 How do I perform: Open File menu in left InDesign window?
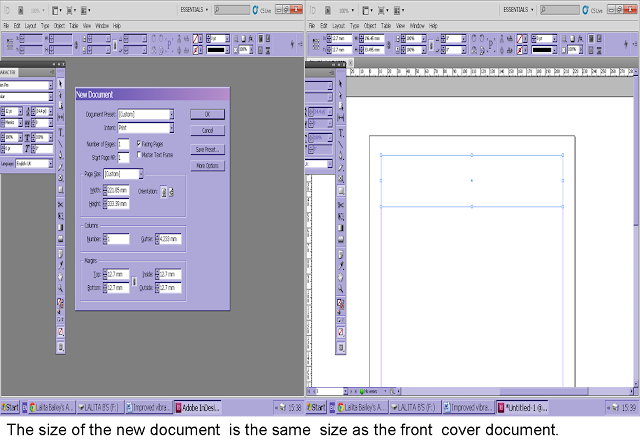pyautogui.click(x=6, y=26)
